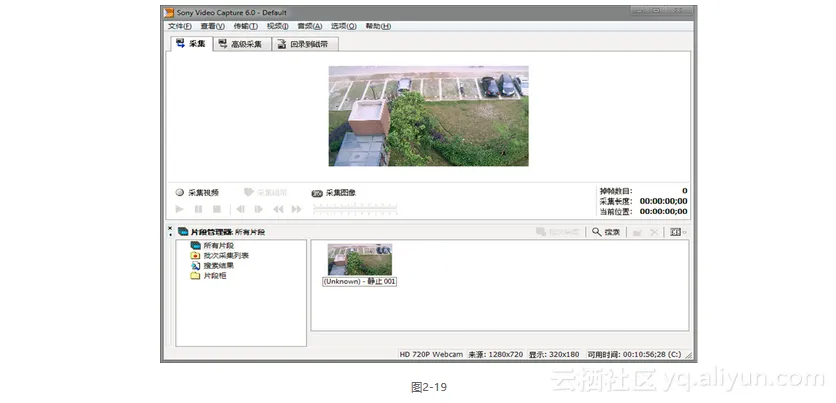Click the grayed-out edit clip icon
This screenshot has height=403, width=836.
(637, 232)
